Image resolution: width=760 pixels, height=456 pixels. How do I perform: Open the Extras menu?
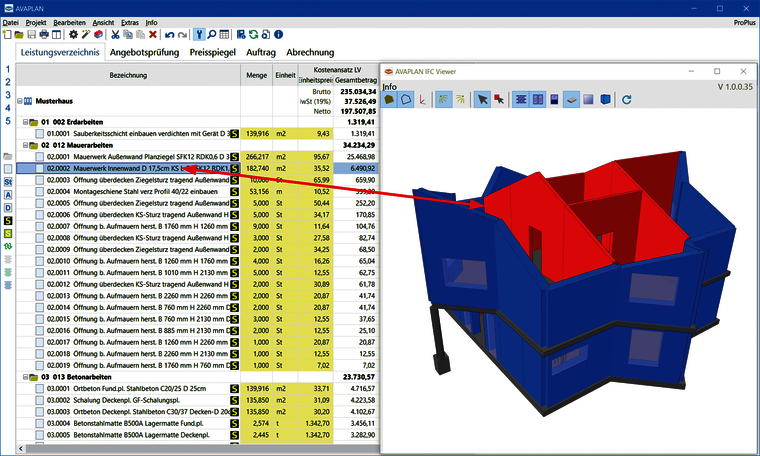(x=129, y=23)
